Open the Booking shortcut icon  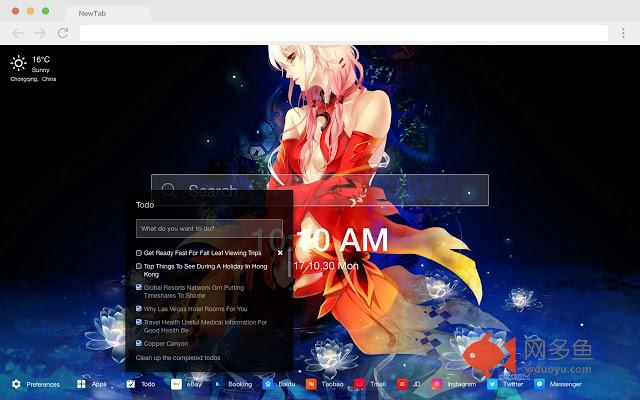pos(218,384)
